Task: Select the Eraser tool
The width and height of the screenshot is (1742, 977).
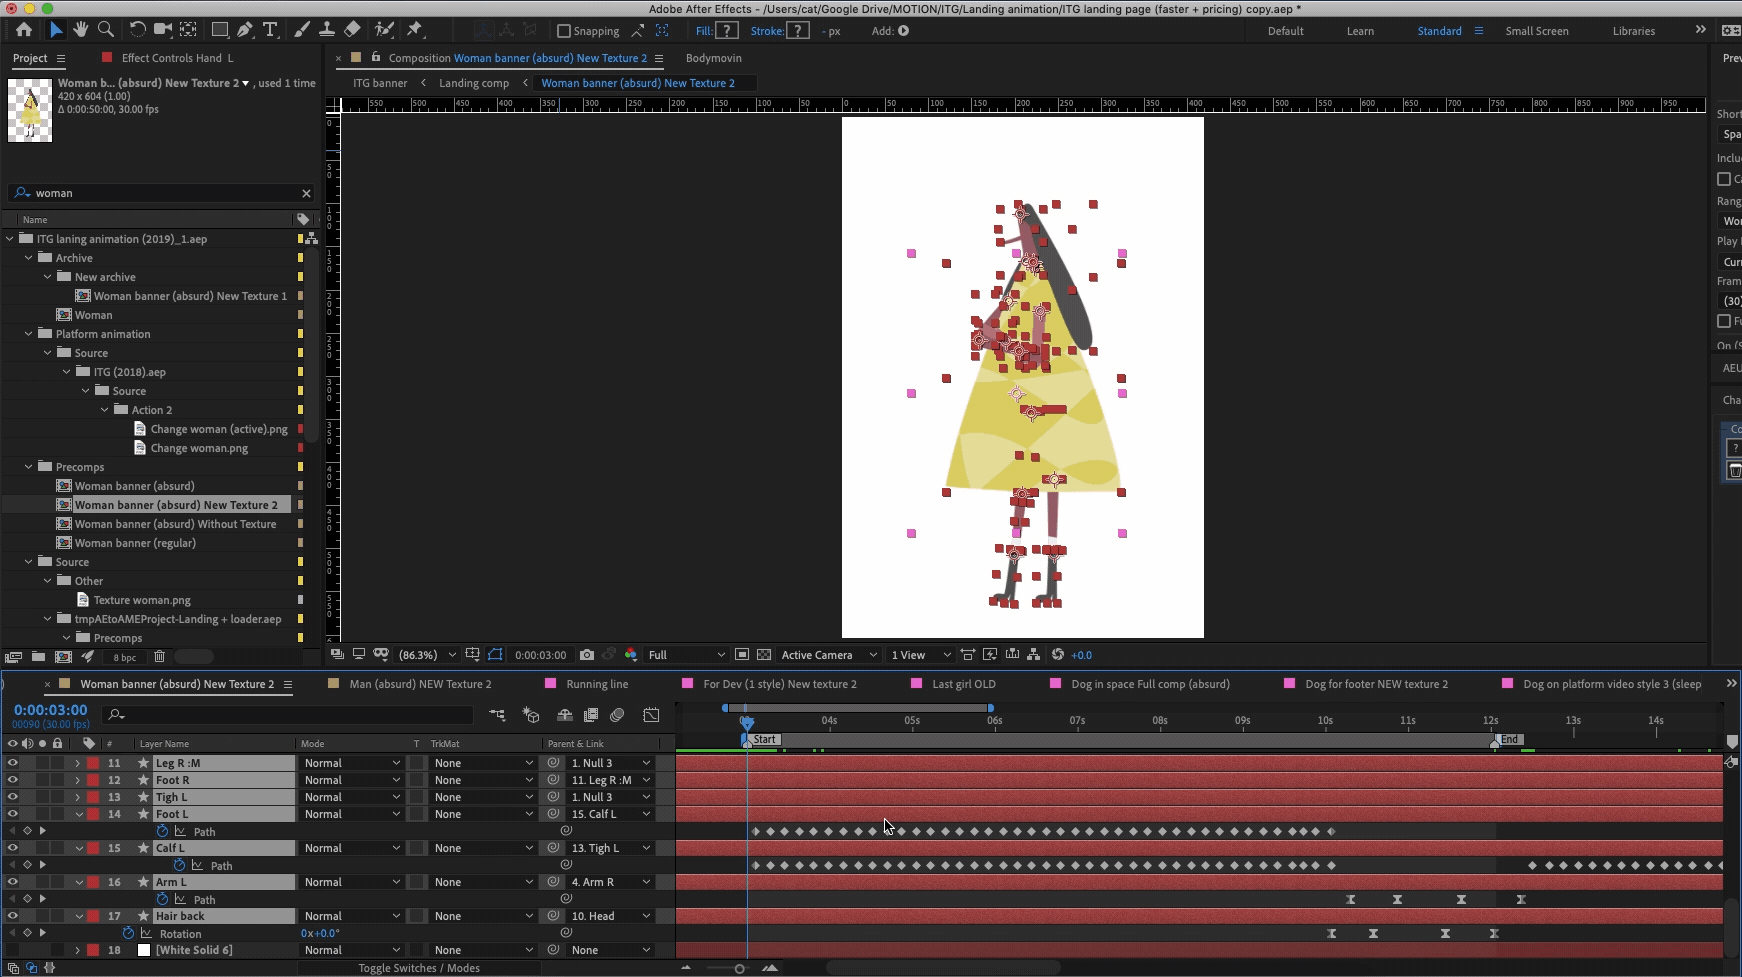Action: [x=352, y=30]
